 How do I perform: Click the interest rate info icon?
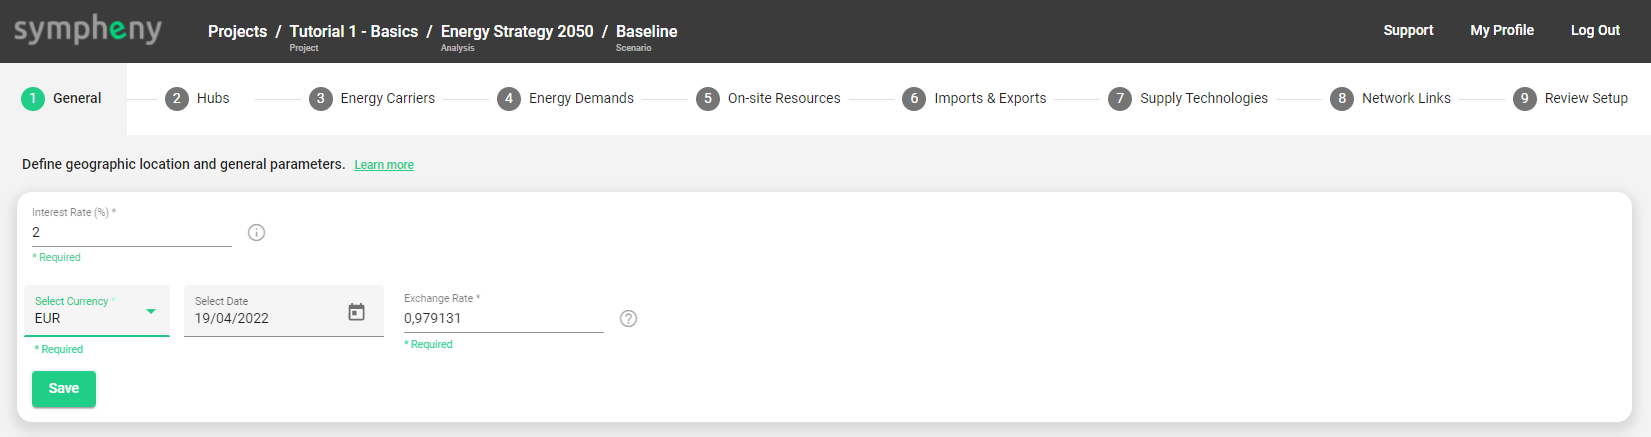pyautogui.click(x=257, y=233)
